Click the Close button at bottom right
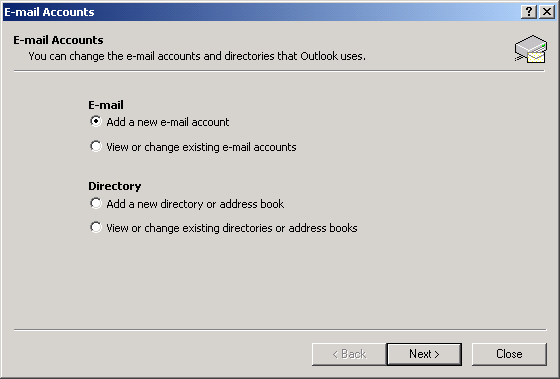560x379 pixels. [x=509, y=354]
